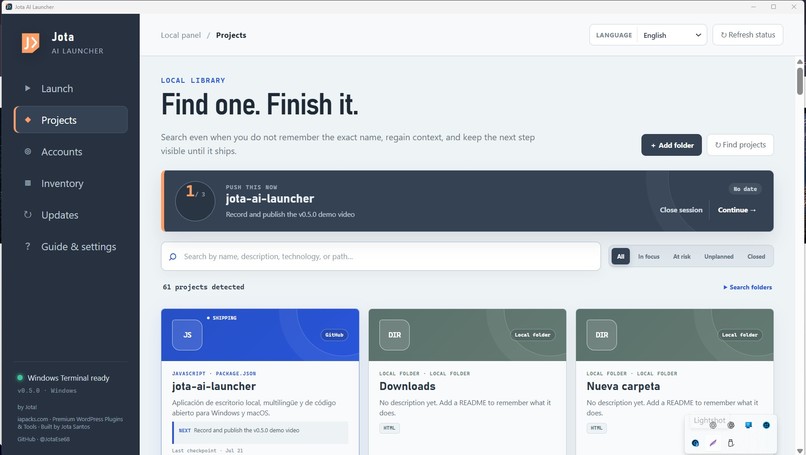The height and width of the screenshot is (455, 806).
Task: Click the DIR badge on Nueva carpeta card
Action: click(601, 335)
